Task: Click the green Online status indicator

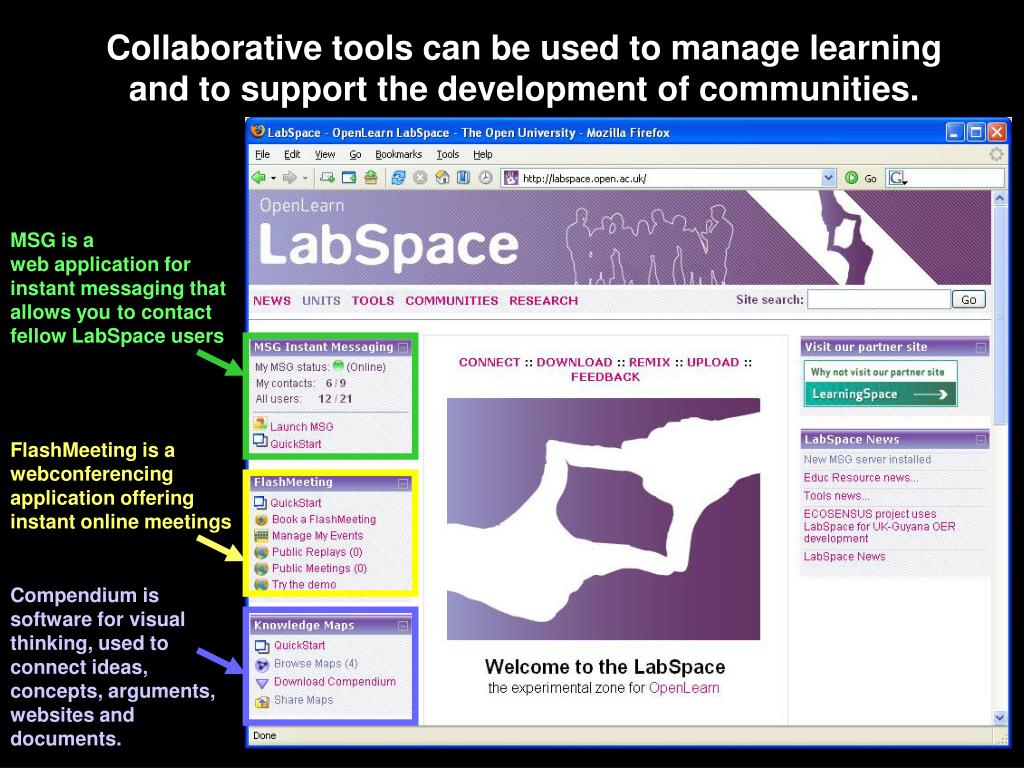Action: coord(338,366)
